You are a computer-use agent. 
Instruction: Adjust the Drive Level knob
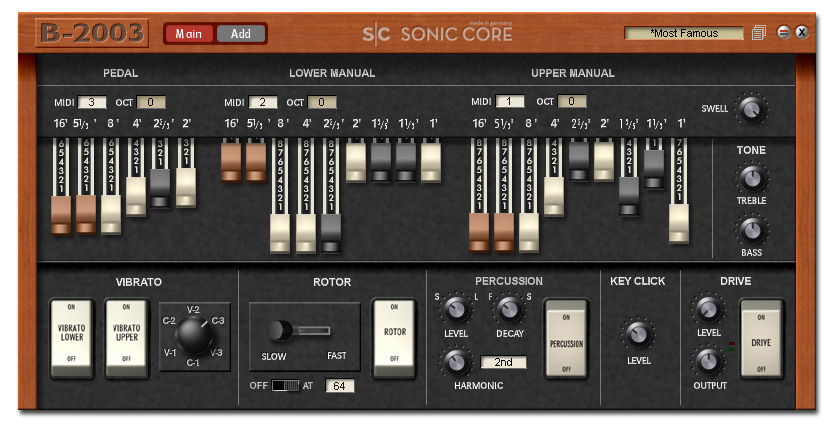tap(709, 308)
